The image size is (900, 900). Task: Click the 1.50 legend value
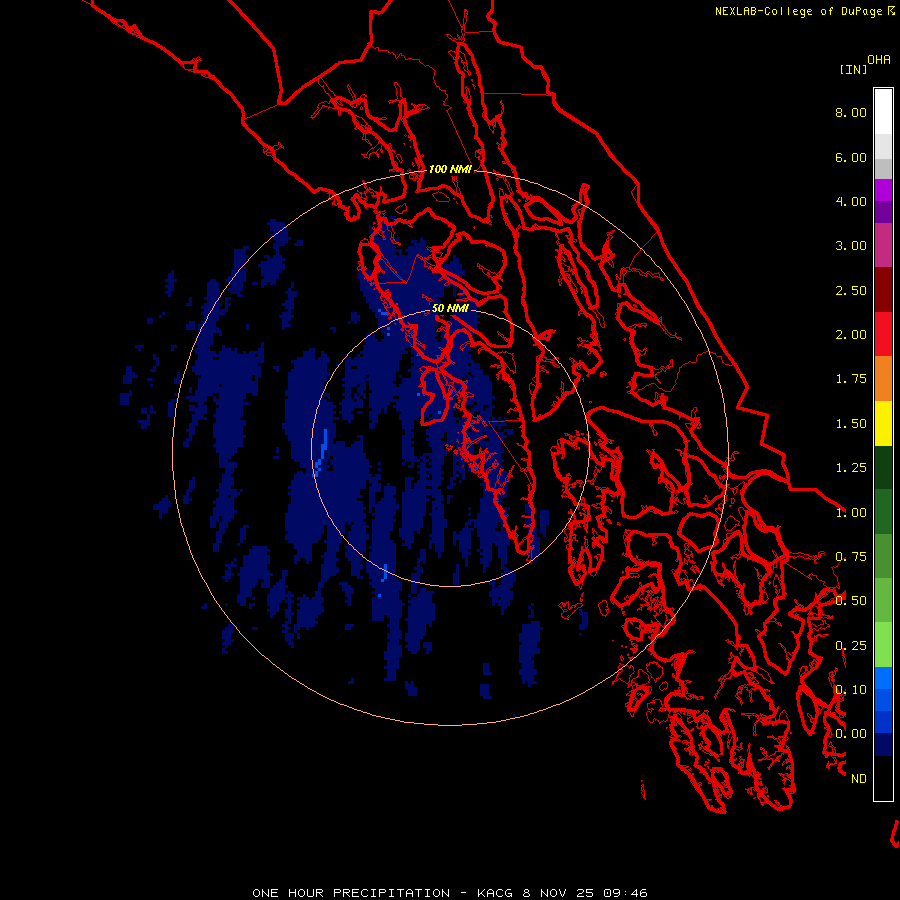point(851,424)
